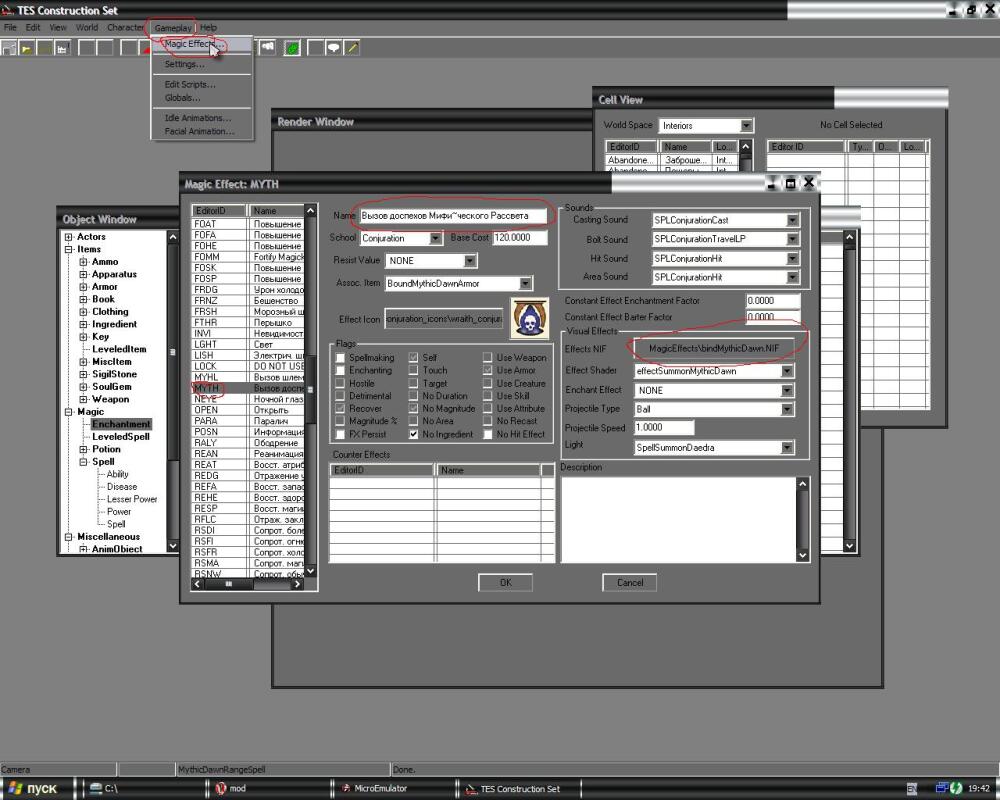Open the Bolt Sound dropdown
This screenshot has width=1000, height=800.
point(793,239)
